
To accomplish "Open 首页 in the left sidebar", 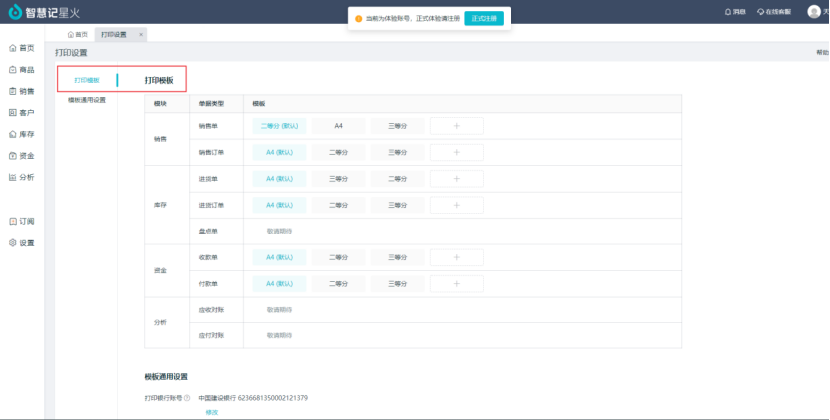I will pos(22,48).
